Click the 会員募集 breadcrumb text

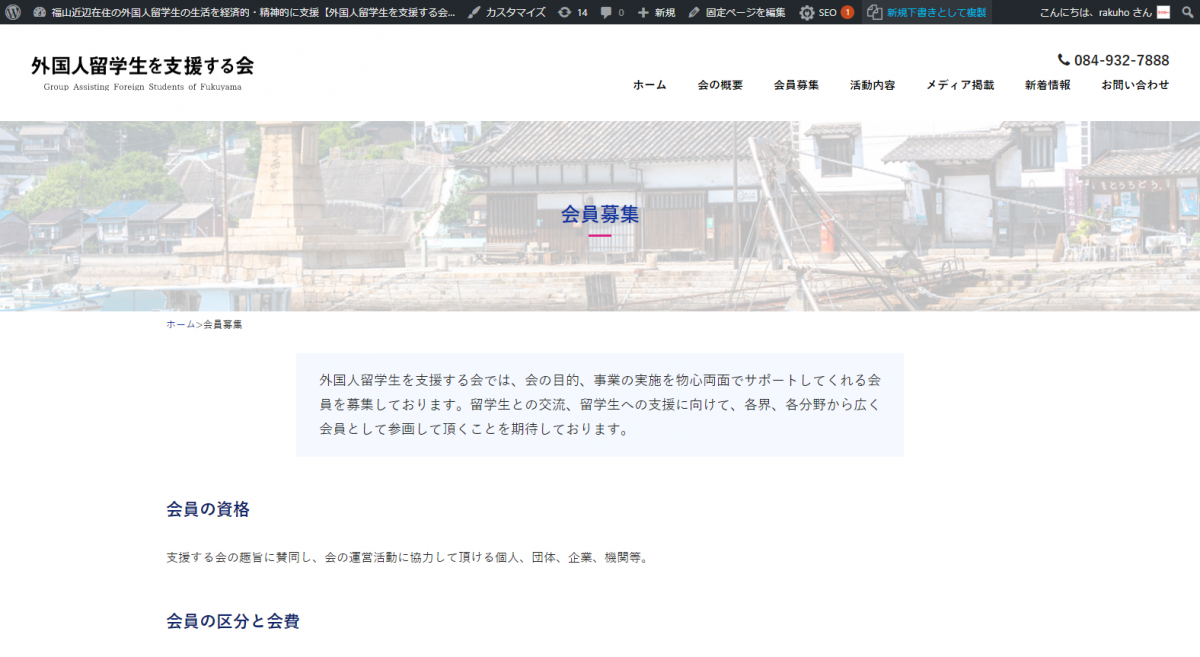pyautogui.click(x=222, y=325)
